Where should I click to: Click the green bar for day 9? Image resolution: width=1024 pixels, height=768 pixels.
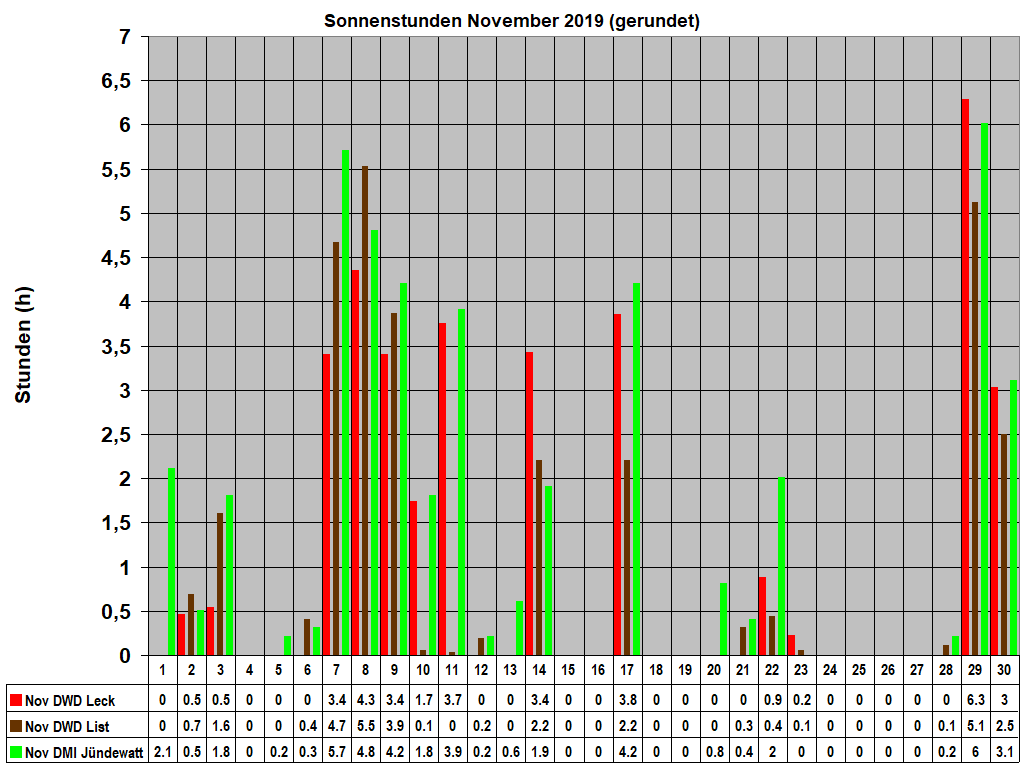pos(404,470)
